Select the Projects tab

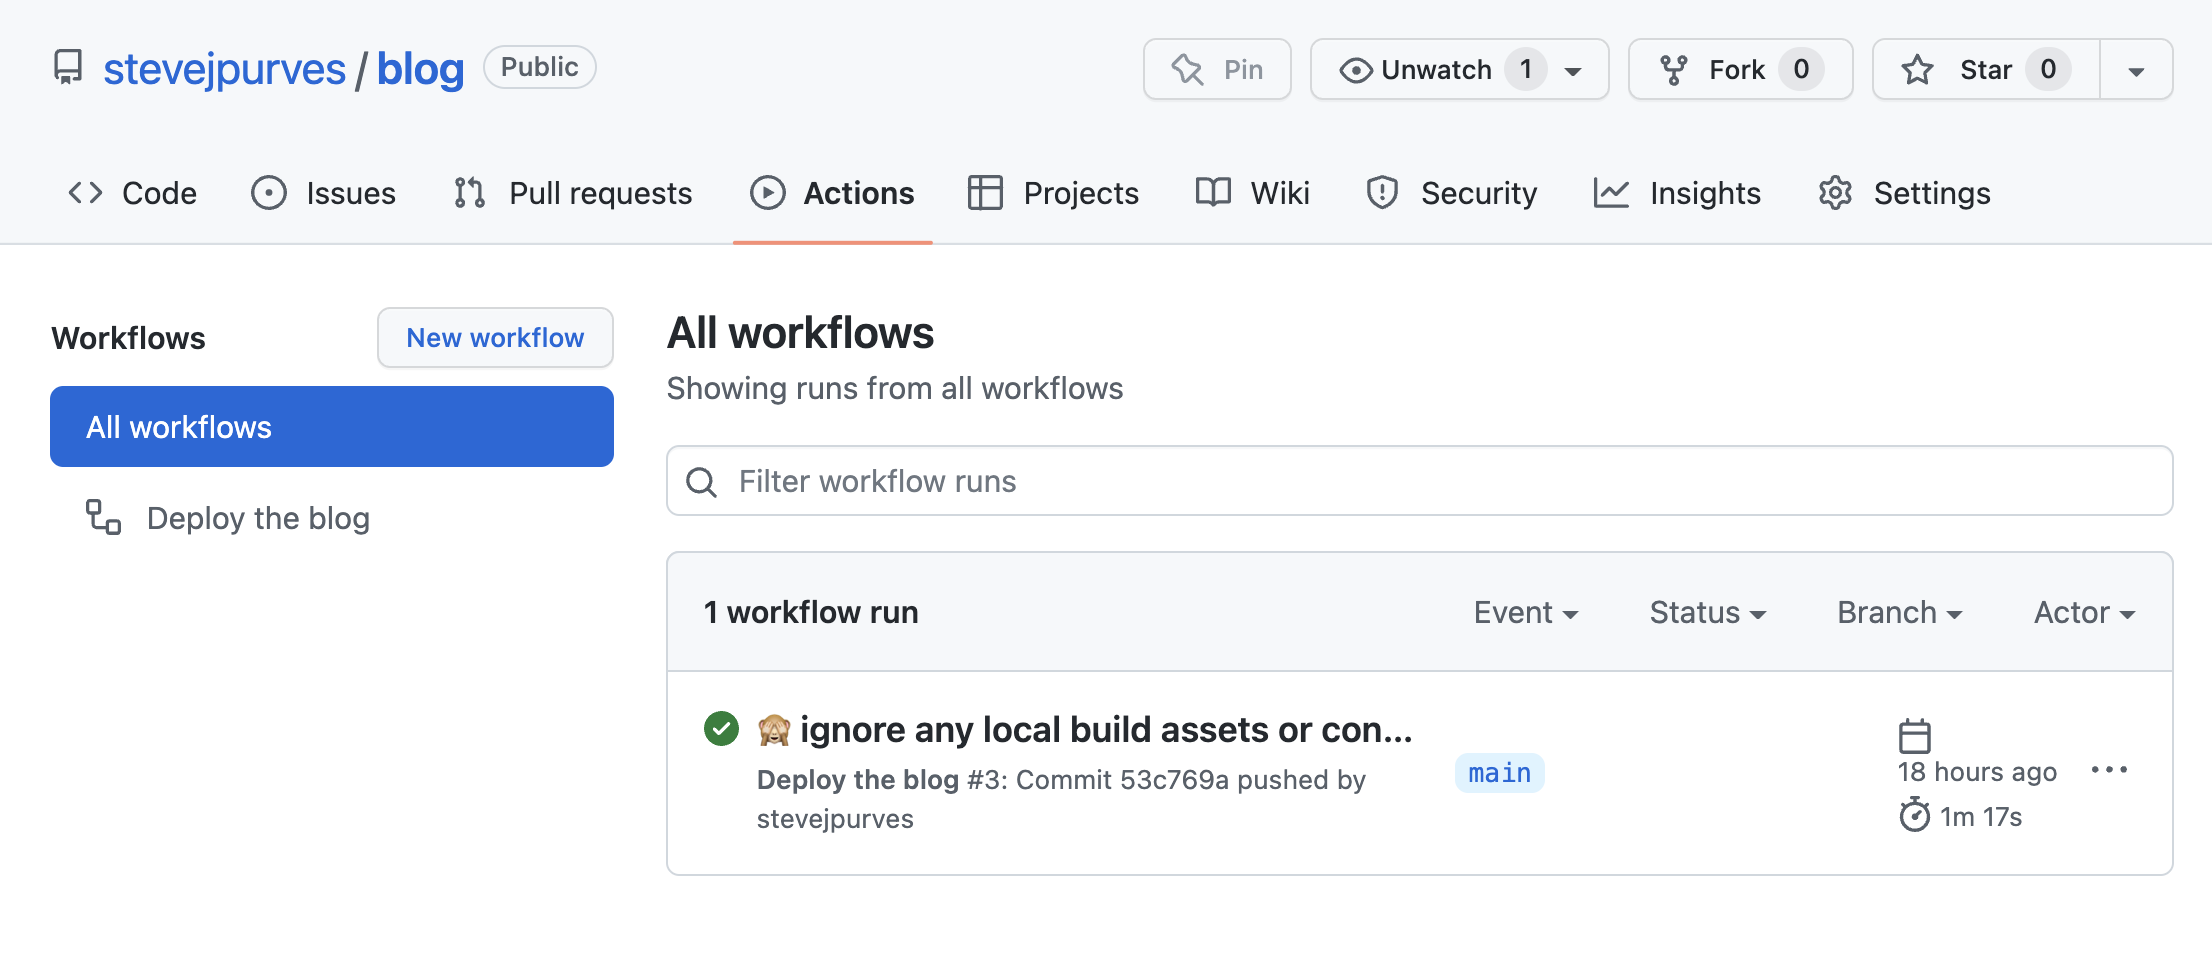coord(1052,193)
